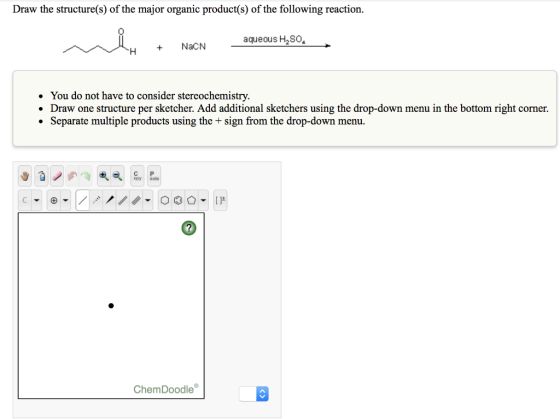Open the add sketcher drop-down menu

coord(254,394)
